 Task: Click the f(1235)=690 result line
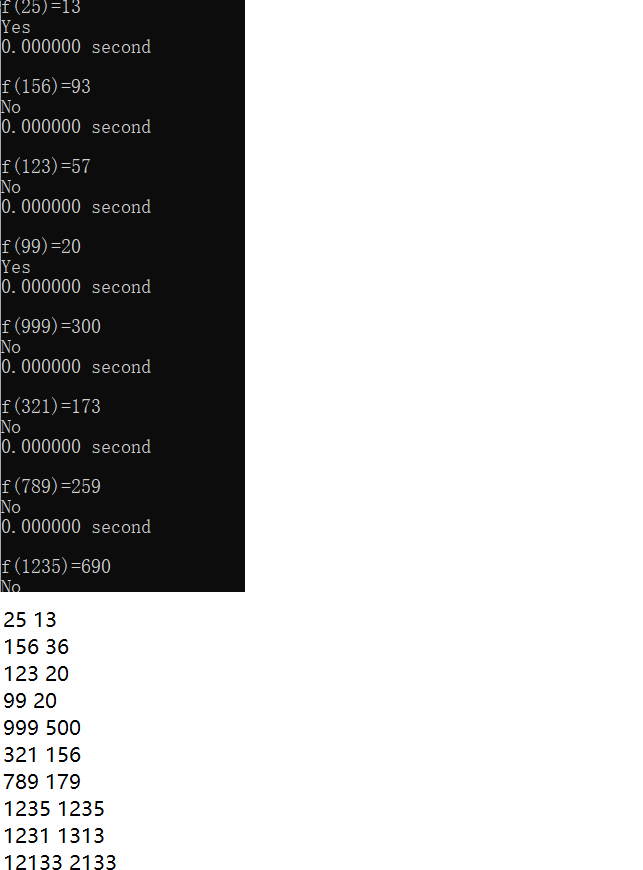[56, 566]
